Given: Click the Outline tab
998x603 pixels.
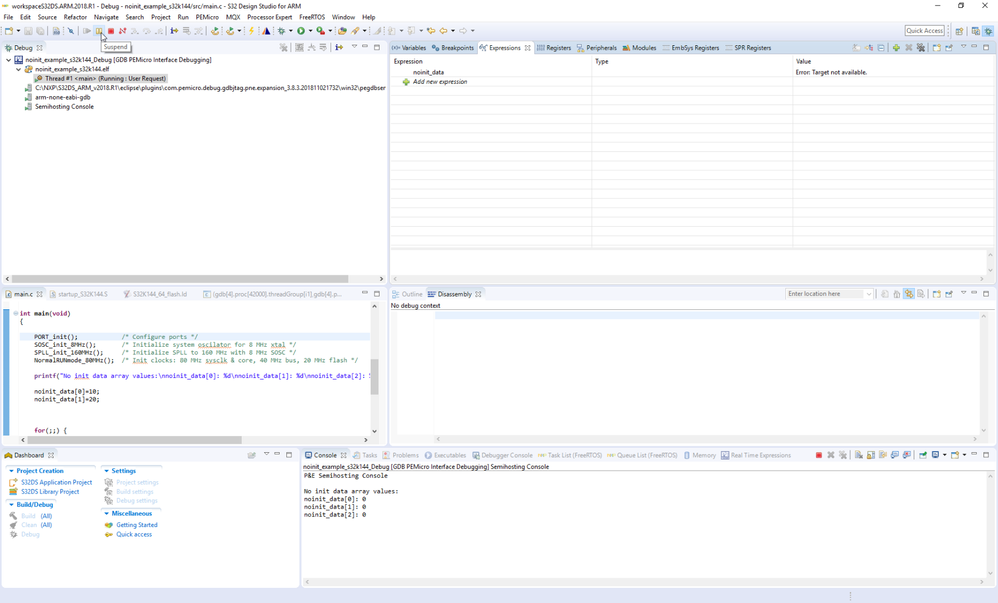Looking at the screenshot, I should click(x=407, y=294).
